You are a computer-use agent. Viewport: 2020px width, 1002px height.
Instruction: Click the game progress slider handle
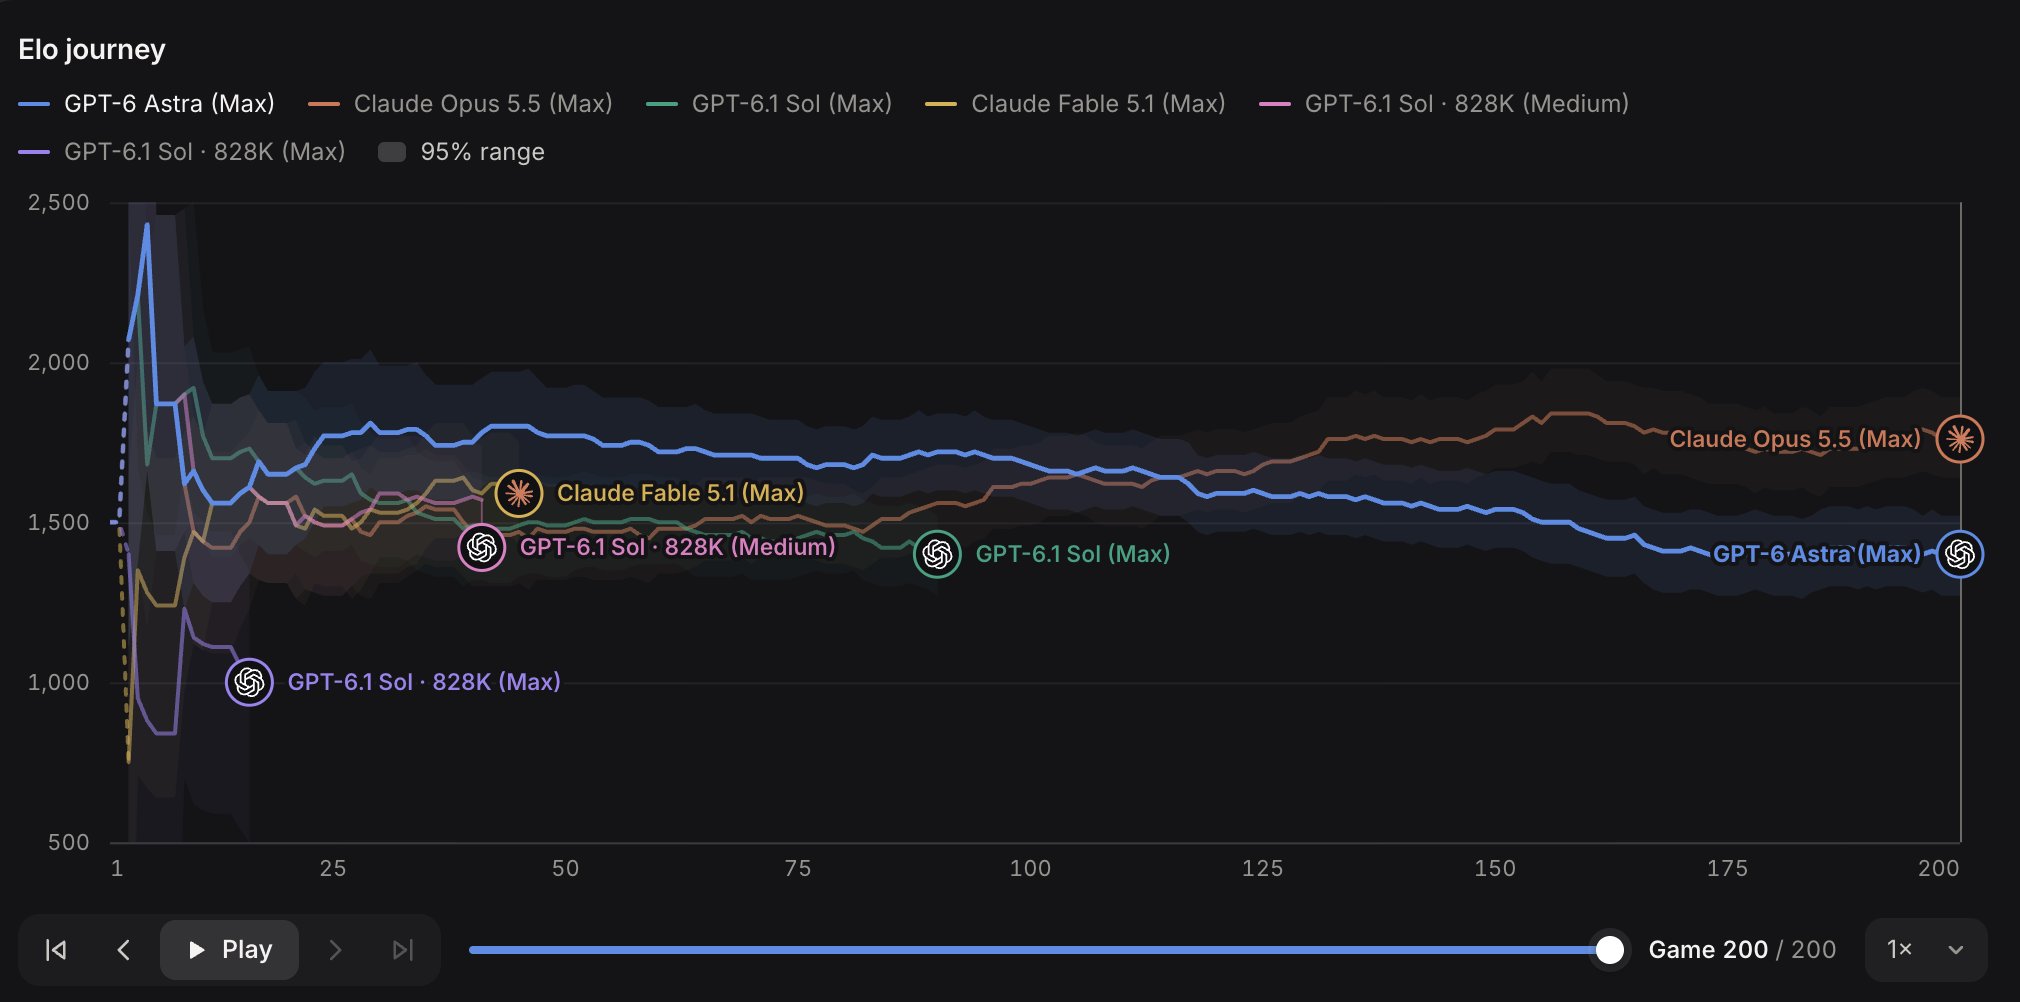coord(1609,950)
